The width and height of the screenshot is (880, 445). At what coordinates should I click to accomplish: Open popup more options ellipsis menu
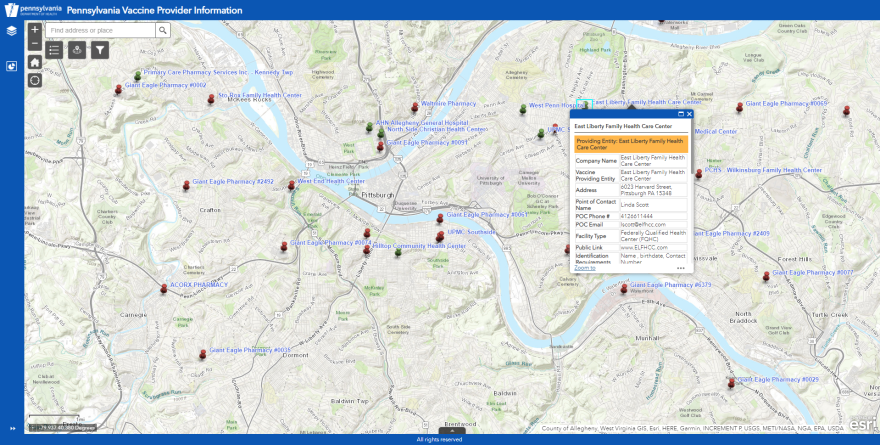coord(681,268)
